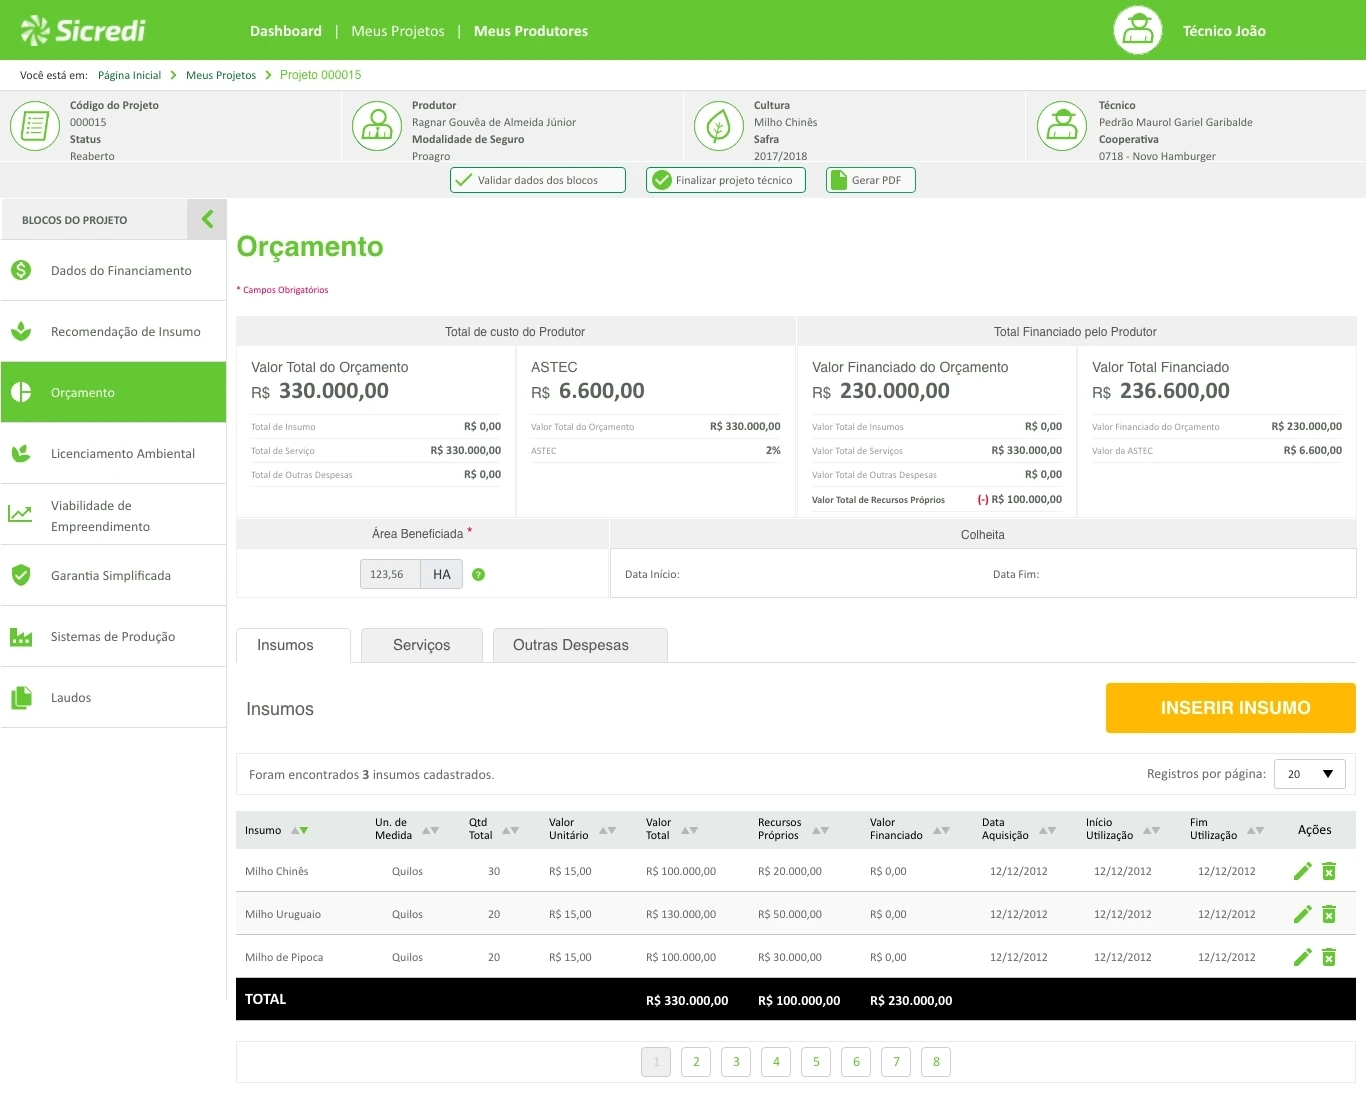The image size is (1366, 1111).
Task: Go to results page 8
Action: click(936, 1062)
